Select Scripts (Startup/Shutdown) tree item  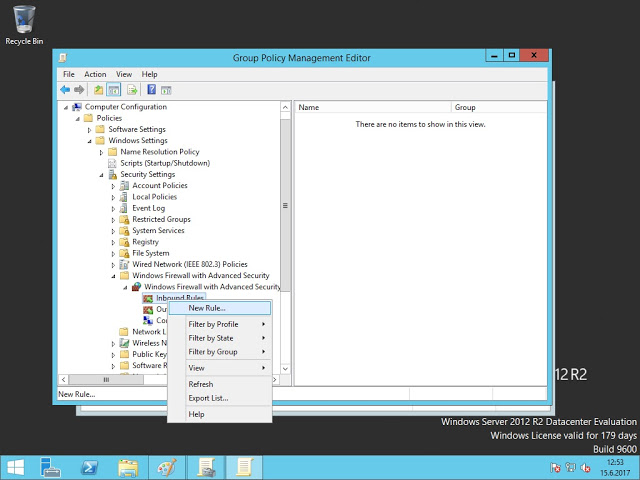(x=164, y=163)
